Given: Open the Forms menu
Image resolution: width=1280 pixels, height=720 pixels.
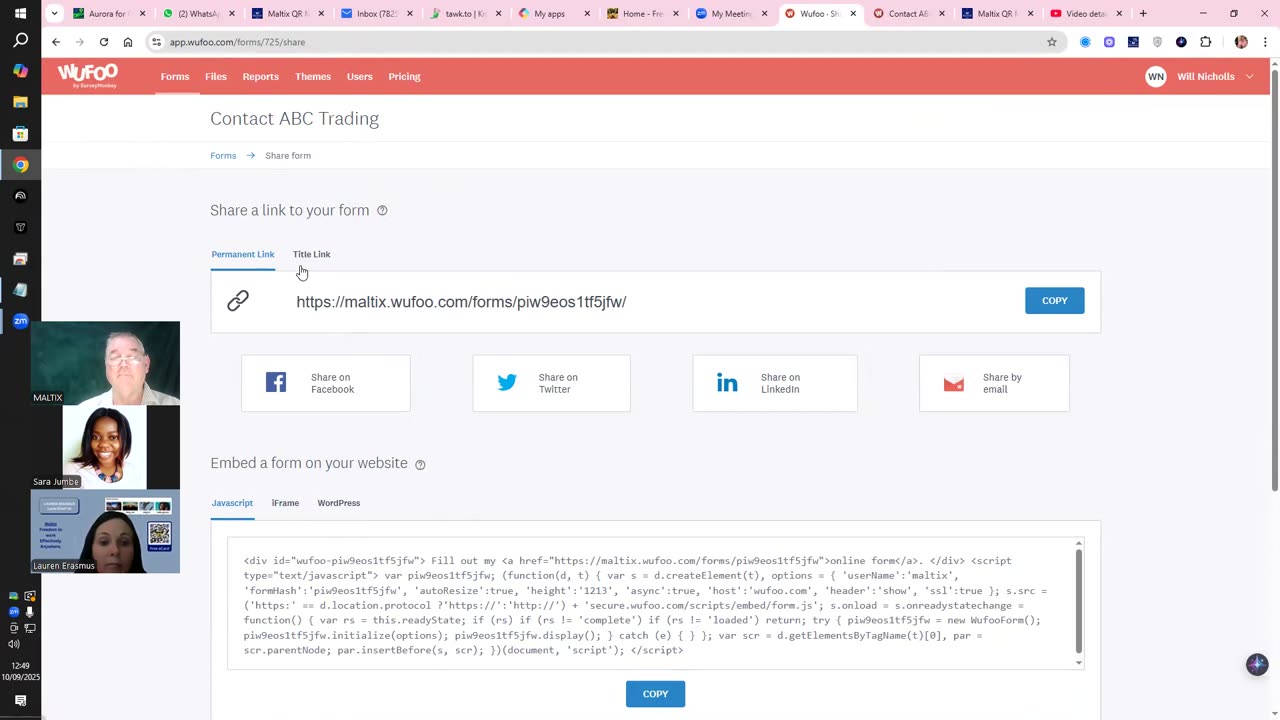Looking at the screenshot, I should 175,76.
